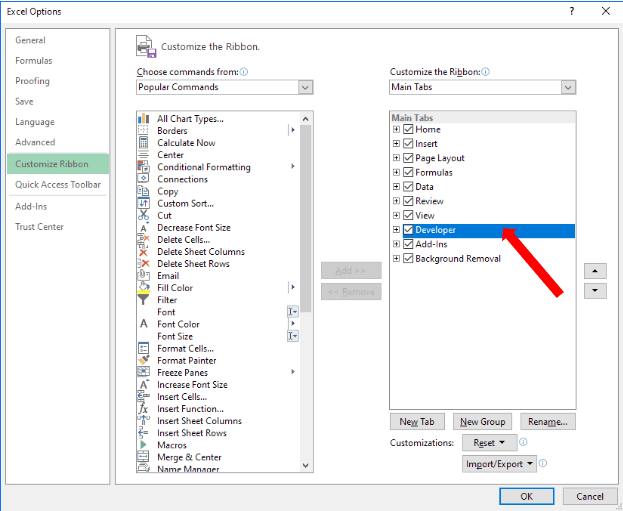Screen dimensions: 623x511
Task: Select the Font Size command
Action: pyautogui.click(x=219, y=336)
